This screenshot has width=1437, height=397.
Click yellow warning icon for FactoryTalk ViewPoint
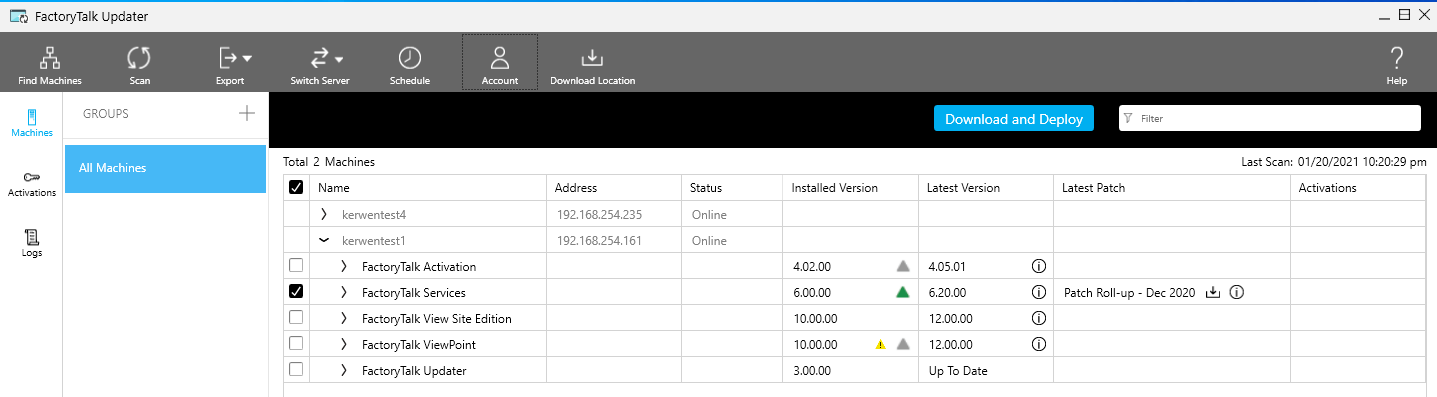point(881,344)
